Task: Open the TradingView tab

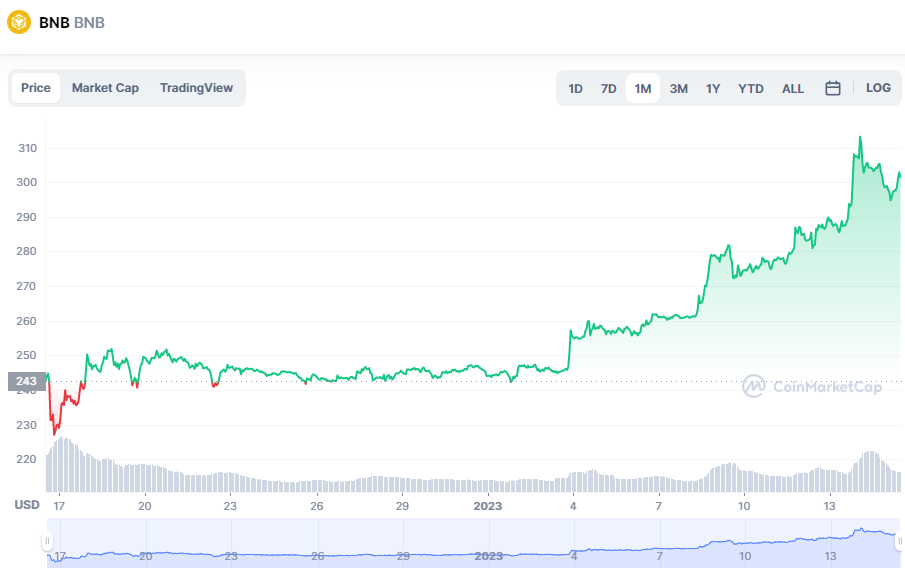Action: point(196,88)
